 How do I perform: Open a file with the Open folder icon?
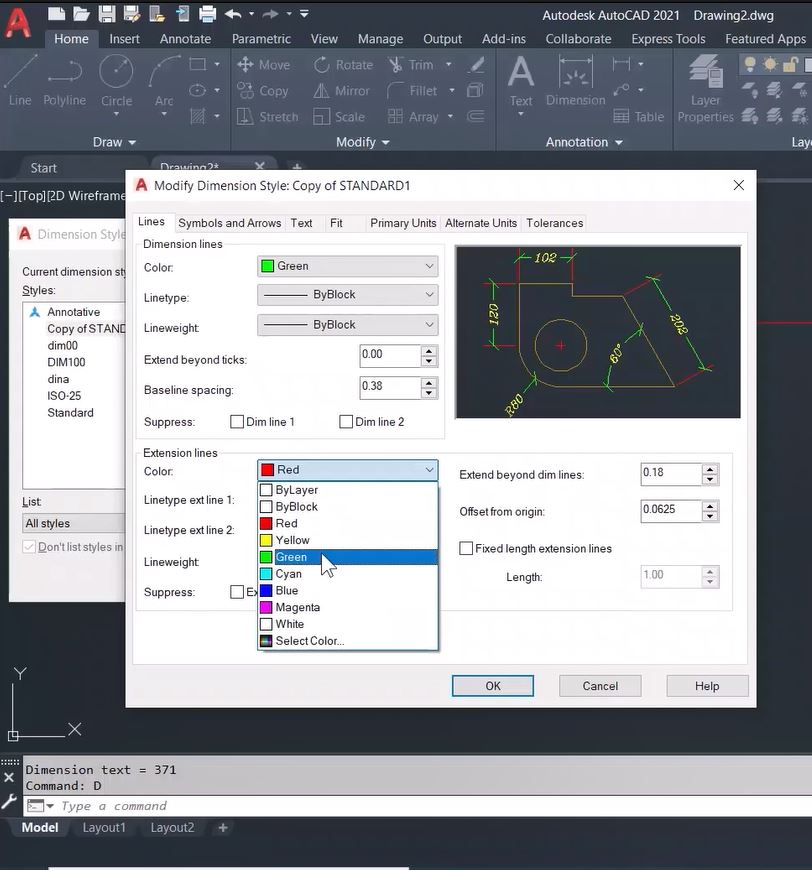[81, 13]
